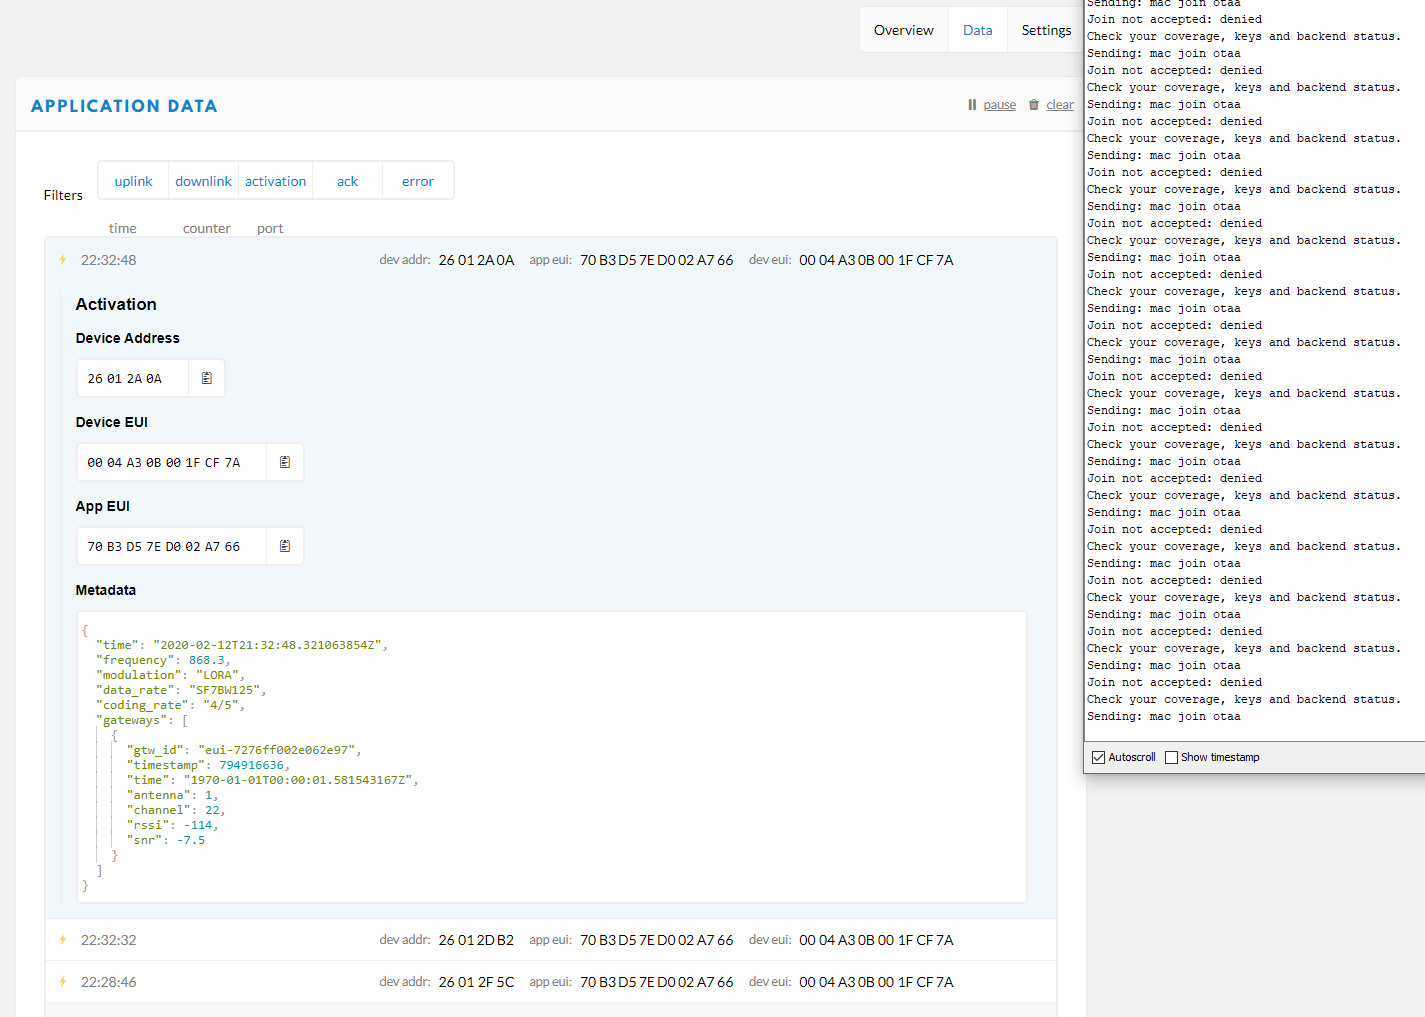Click the pause link
This screenshot has width=1425, height=1017.
999,105
